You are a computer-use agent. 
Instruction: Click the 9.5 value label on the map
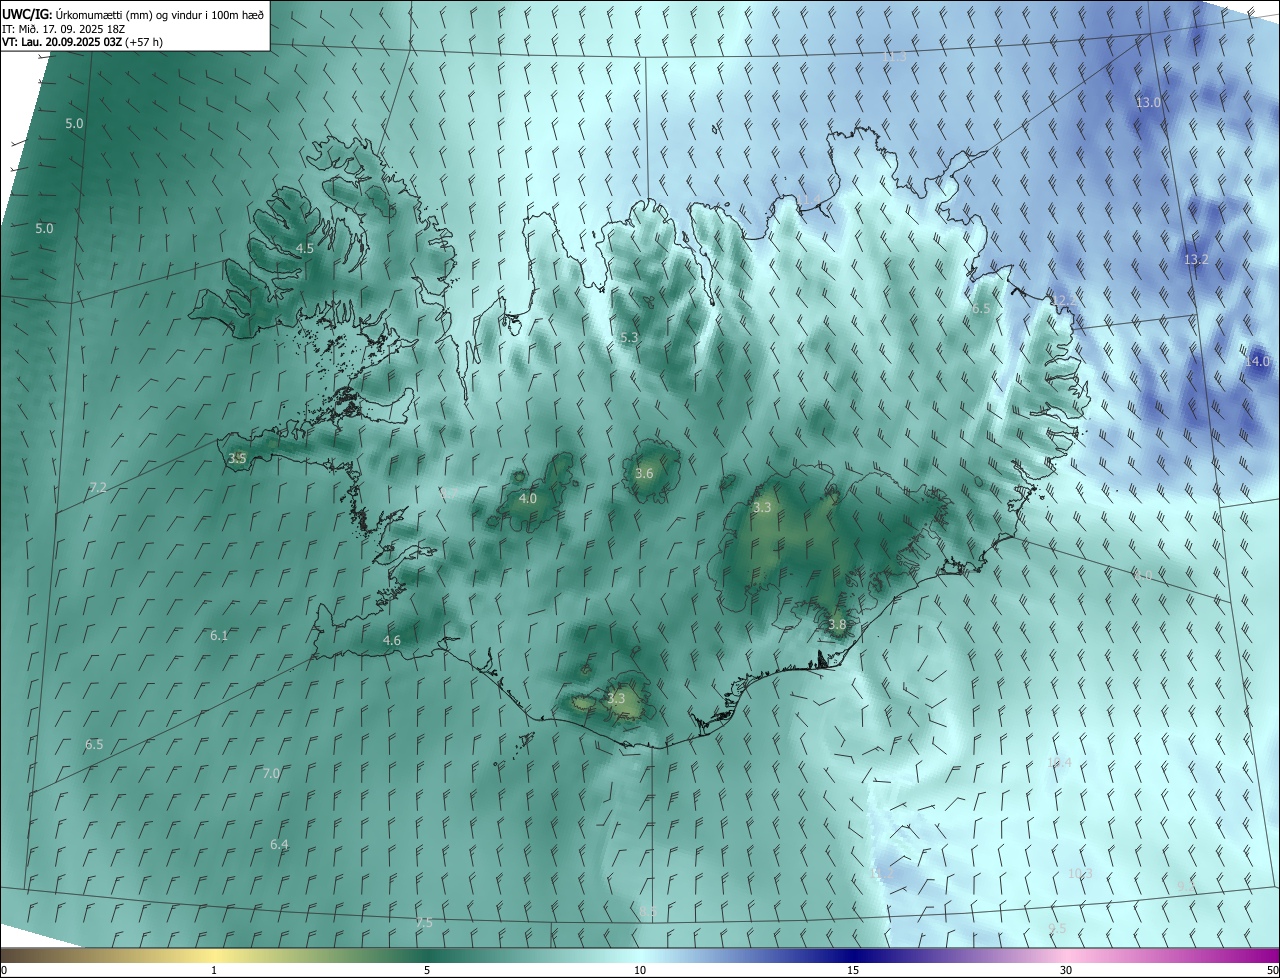[1057, 928]
